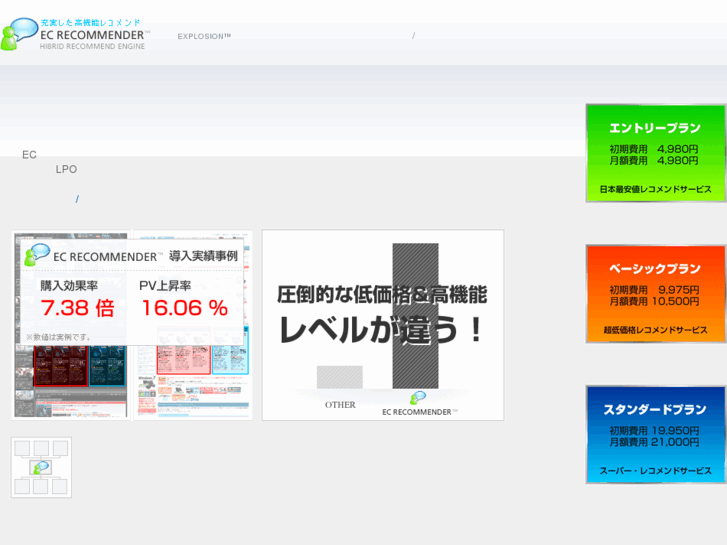Click the blue slash link under LPO

click(77, 199)
